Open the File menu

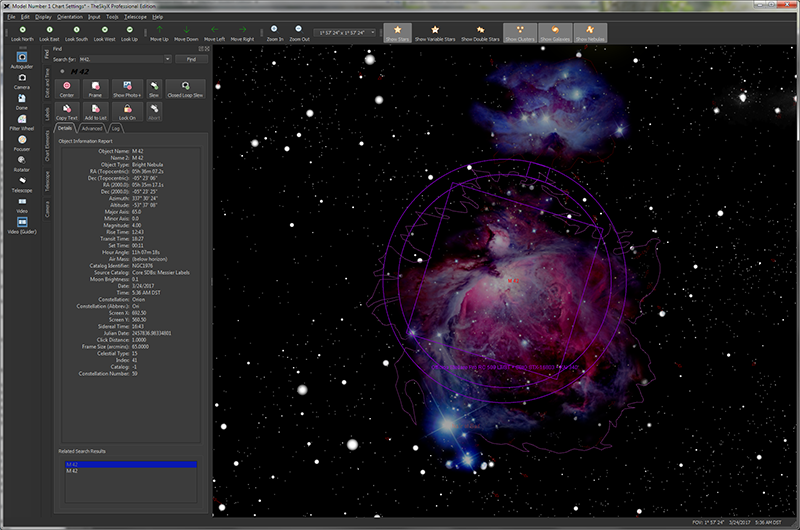pyautogui.click(x=11, y=17)
